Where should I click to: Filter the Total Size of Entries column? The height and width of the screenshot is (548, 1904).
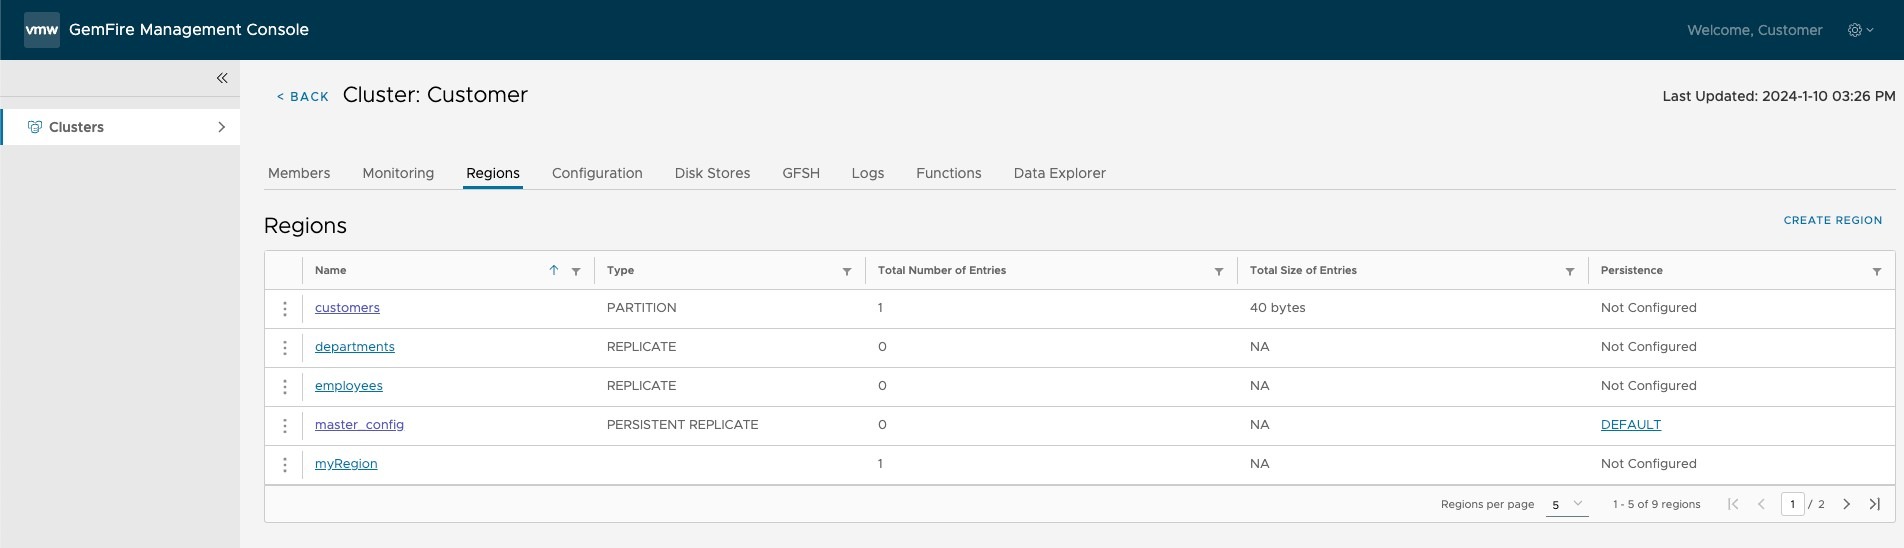click(x=1570, y=271)
